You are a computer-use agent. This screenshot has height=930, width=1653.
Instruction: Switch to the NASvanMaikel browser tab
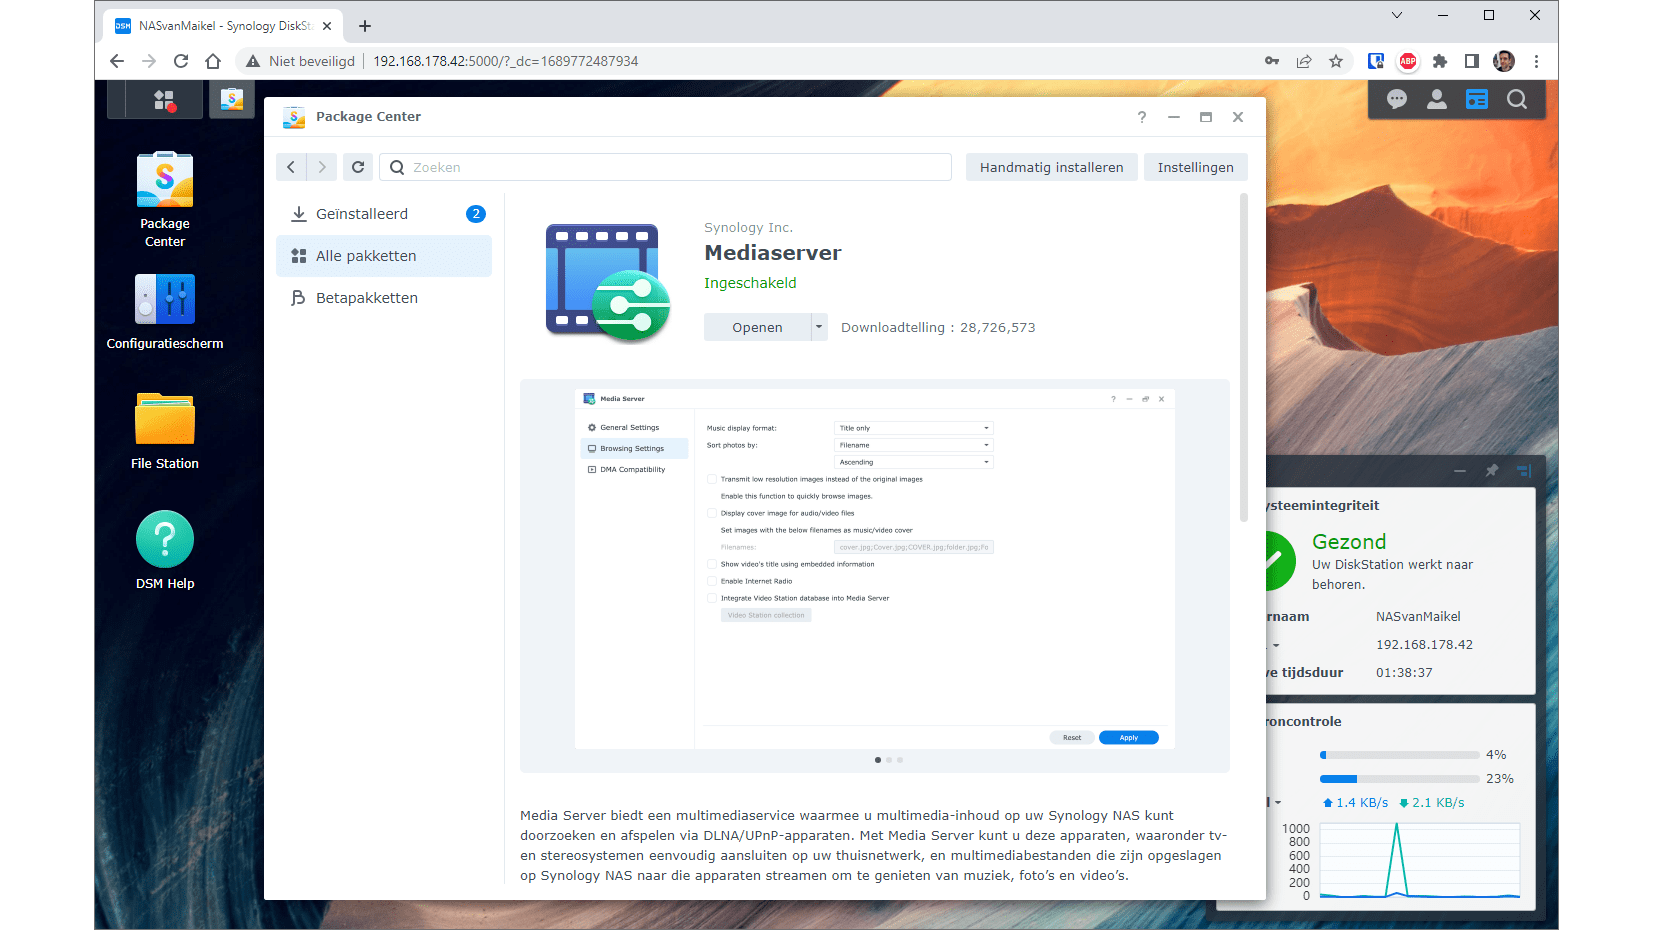(x=222, y=26)
